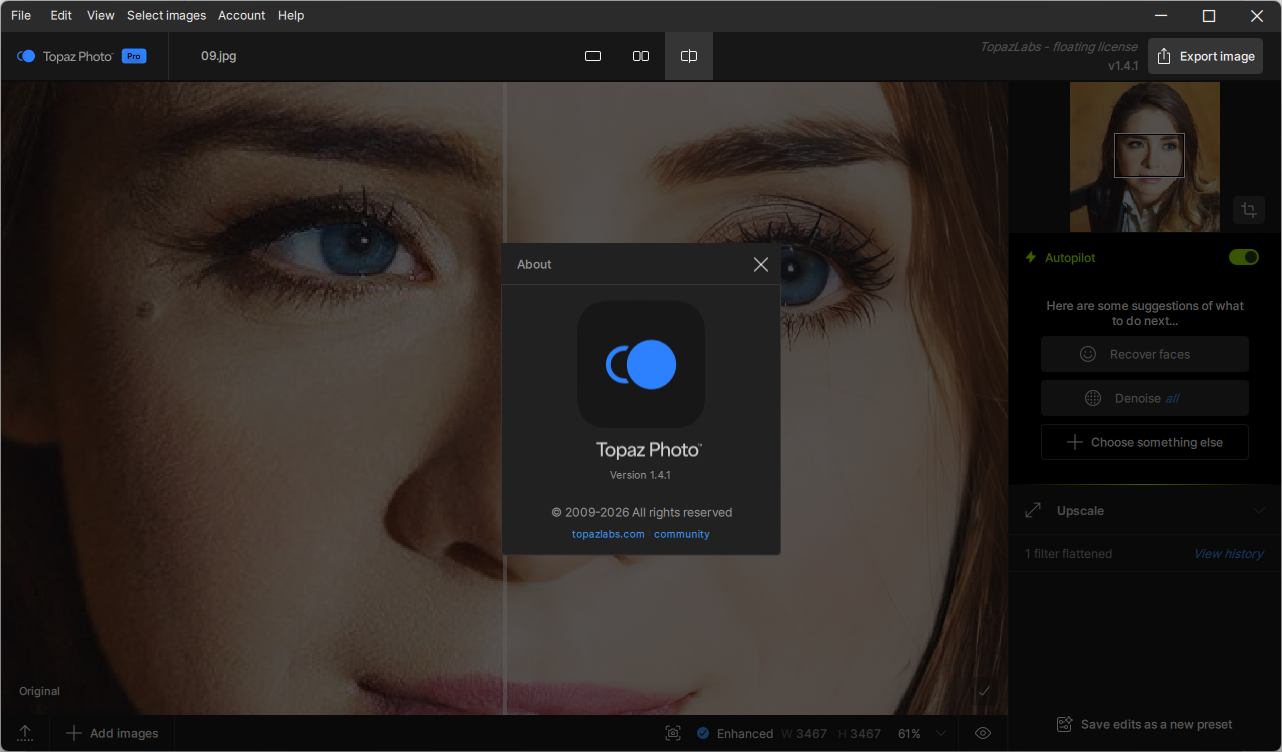This screenshot has width=1282, height=752.
Task: Open the View menu
Action: point(101,15)
